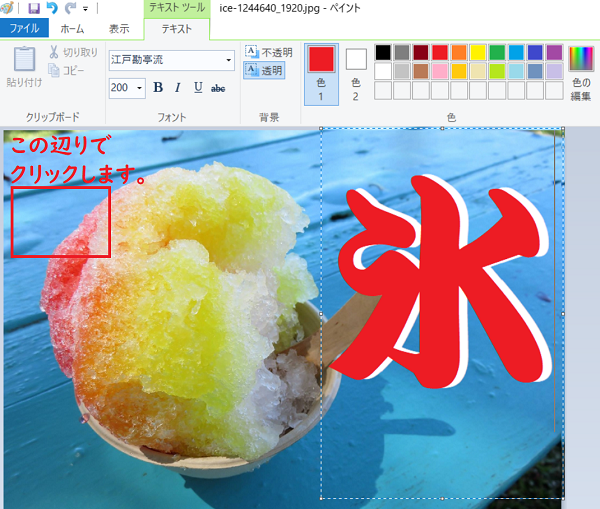The height and width of the screenshot is (509, 600).
Task: Pick the white palette swatch
Action: point(383,71)
